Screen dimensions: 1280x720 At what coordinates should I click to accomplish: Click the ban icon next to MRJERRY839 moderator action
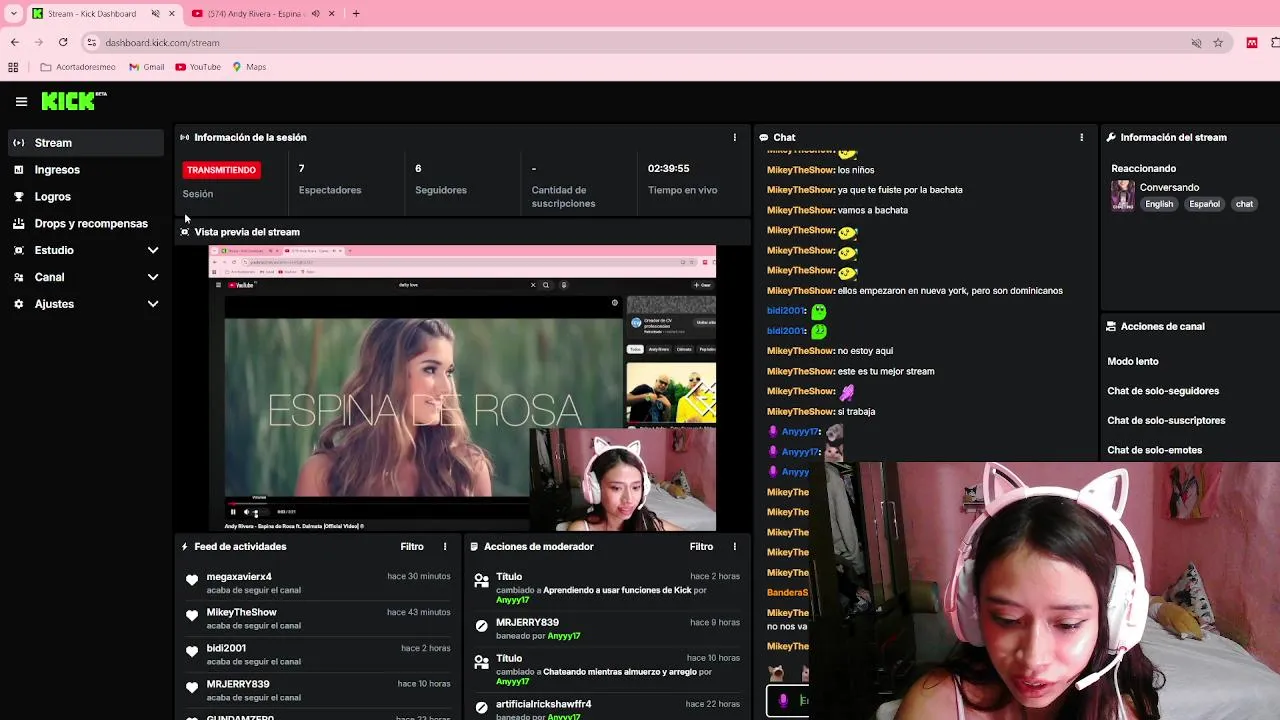481,626
